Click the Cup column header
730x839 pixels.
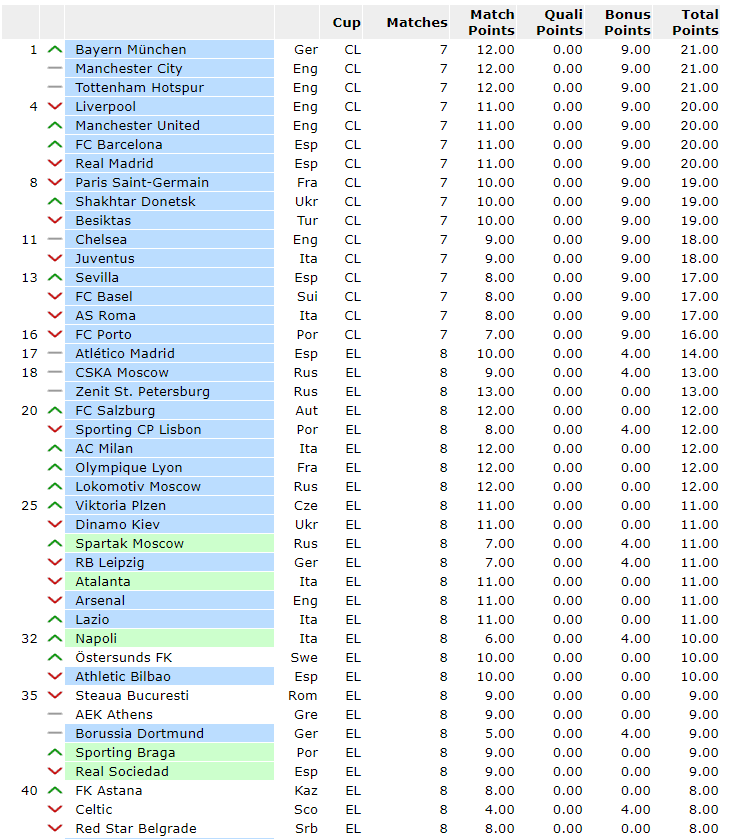tap(346, 22)
